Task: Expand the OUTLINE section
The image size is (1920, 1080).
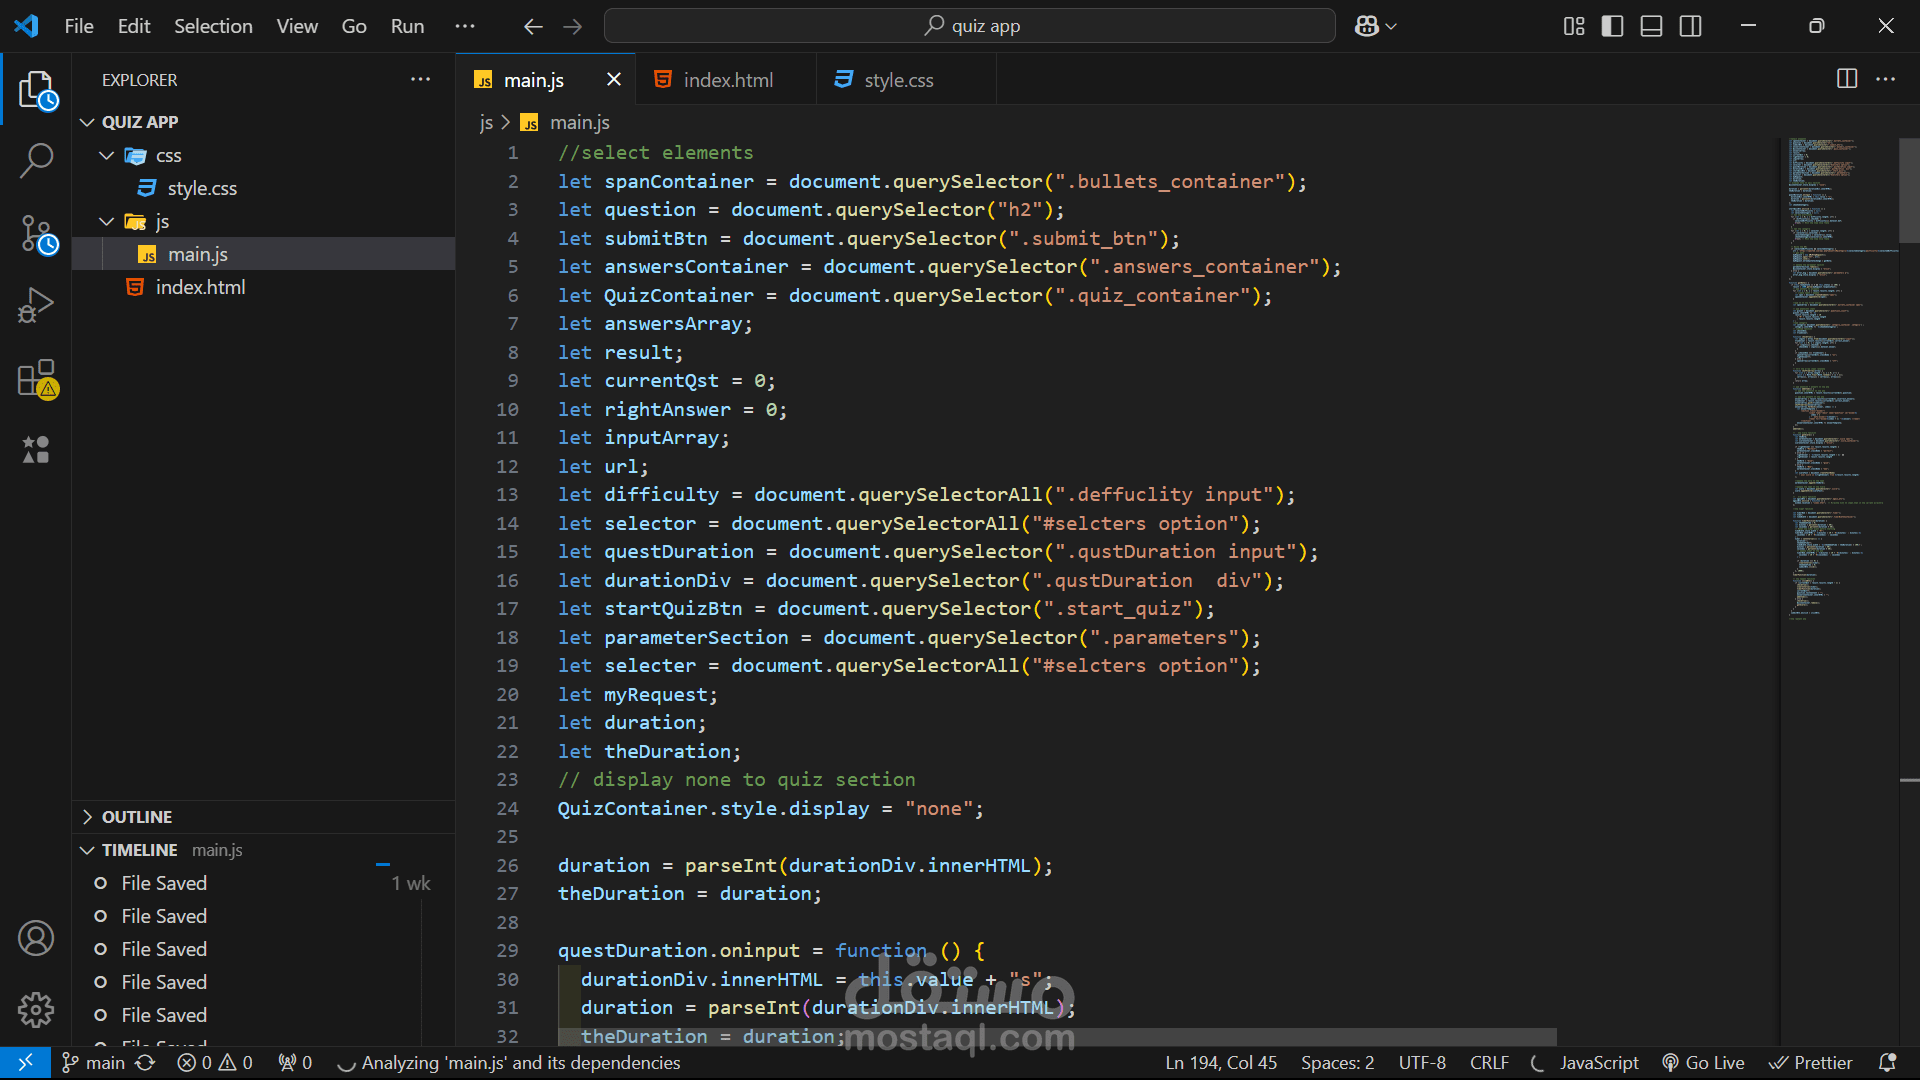Action: (x=136, y=817)
